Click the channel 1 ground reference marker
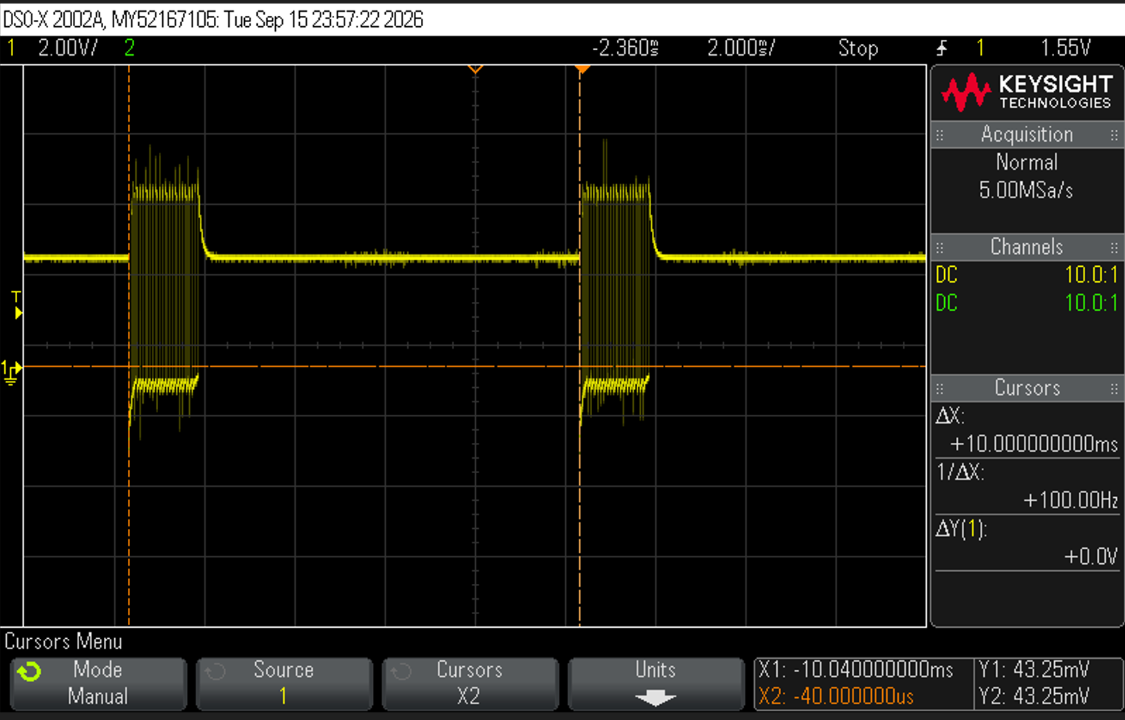The height and width of the screenshot is (720, 1125). 11,370
